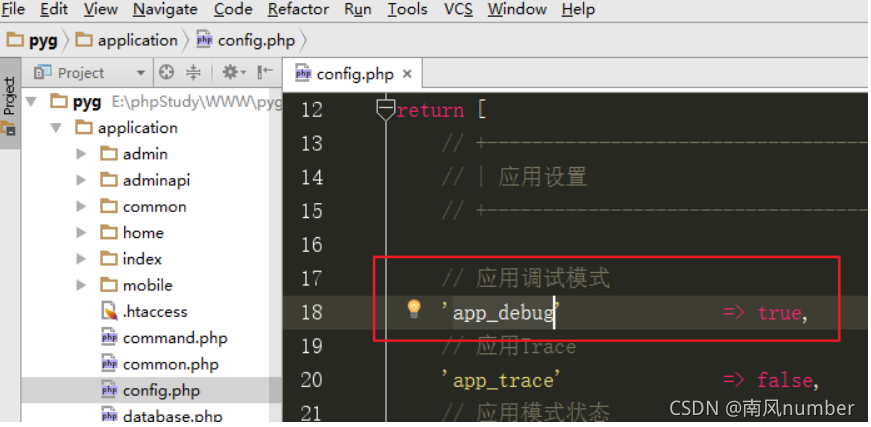Expand the common folder arrow
Image resolution: width=871 pixels, height=427 pixels.
pyautogui.click(x=82, y=207)
